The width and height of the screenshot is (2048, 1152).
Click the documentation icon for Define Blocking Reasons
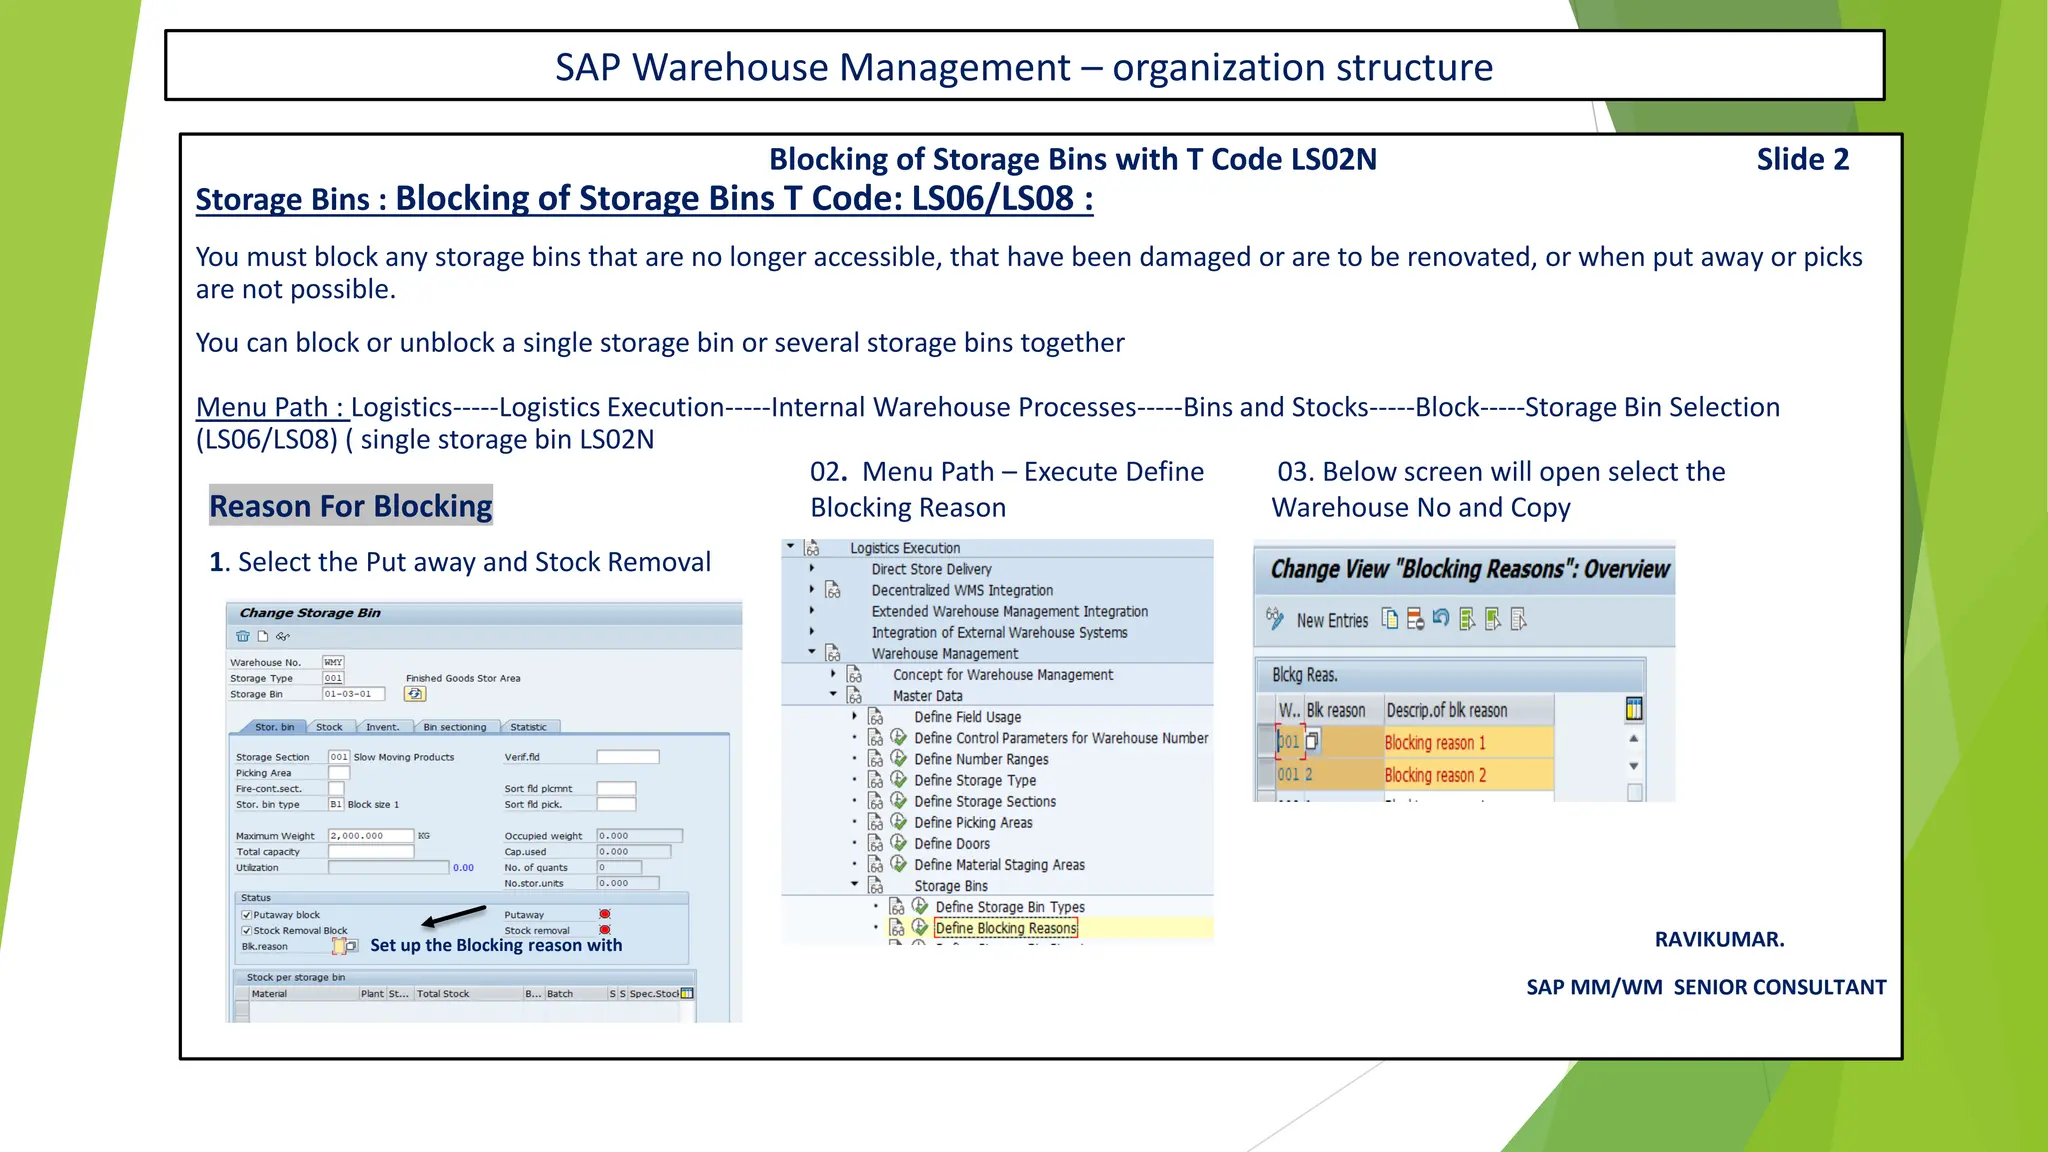[897, 929]
